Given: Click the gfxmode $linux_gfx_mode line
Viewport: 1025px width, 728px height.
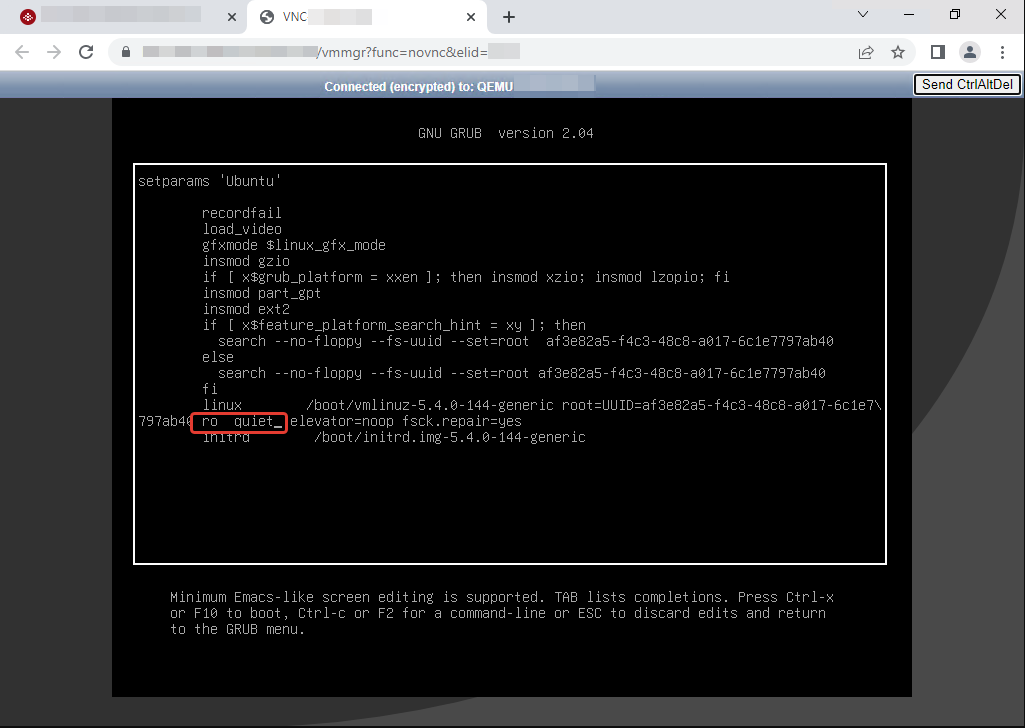Looking at the screenshot, I should click(294, 245).
